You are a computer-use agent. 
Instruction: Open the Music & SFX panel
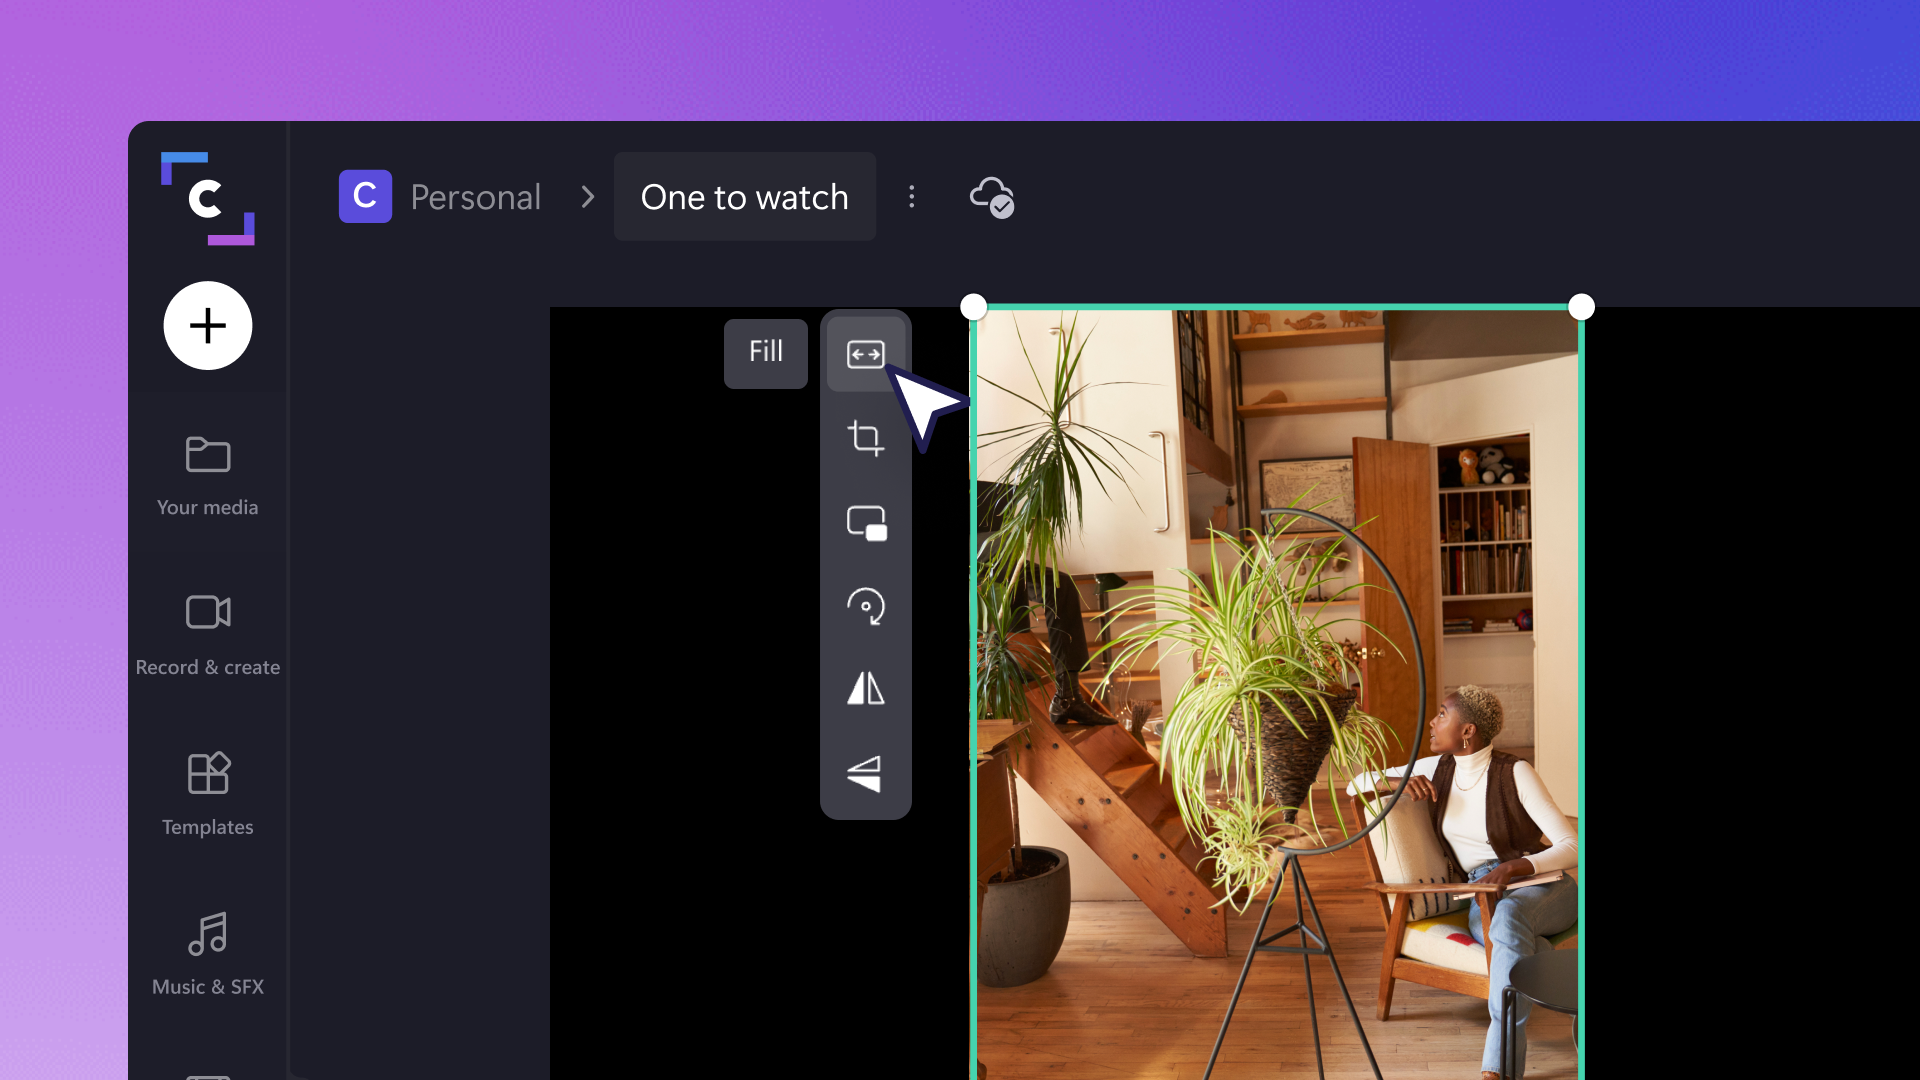(207, 953)
